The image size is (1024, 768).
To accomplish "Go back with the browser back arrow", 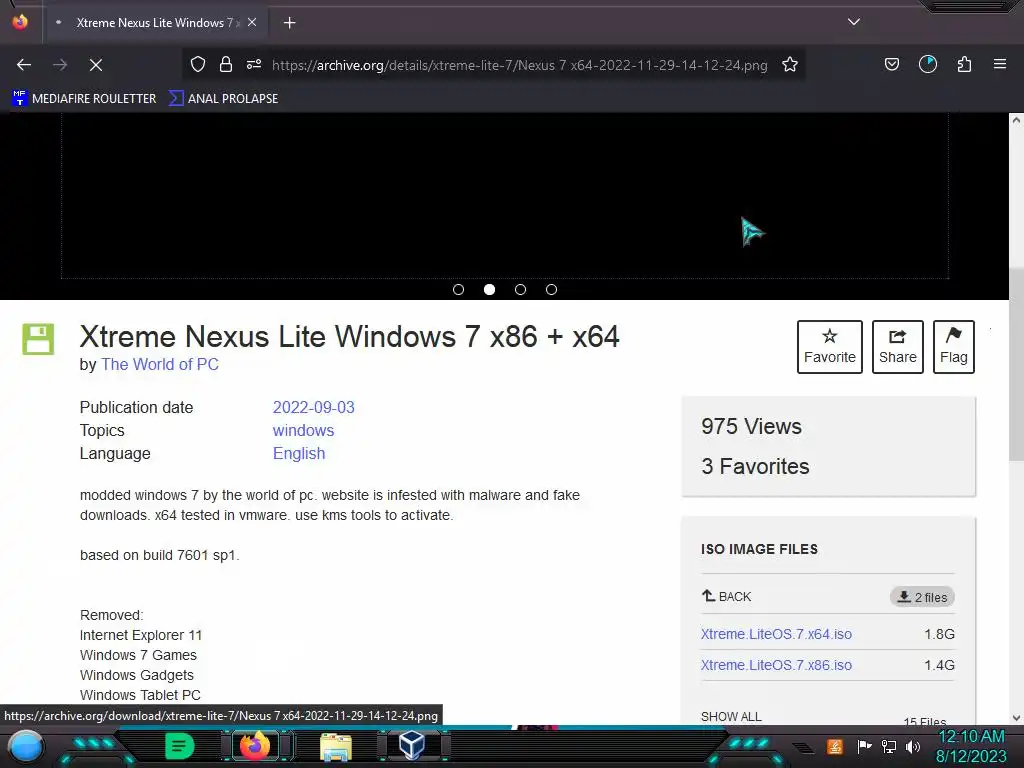I will (x=24, y=65).
